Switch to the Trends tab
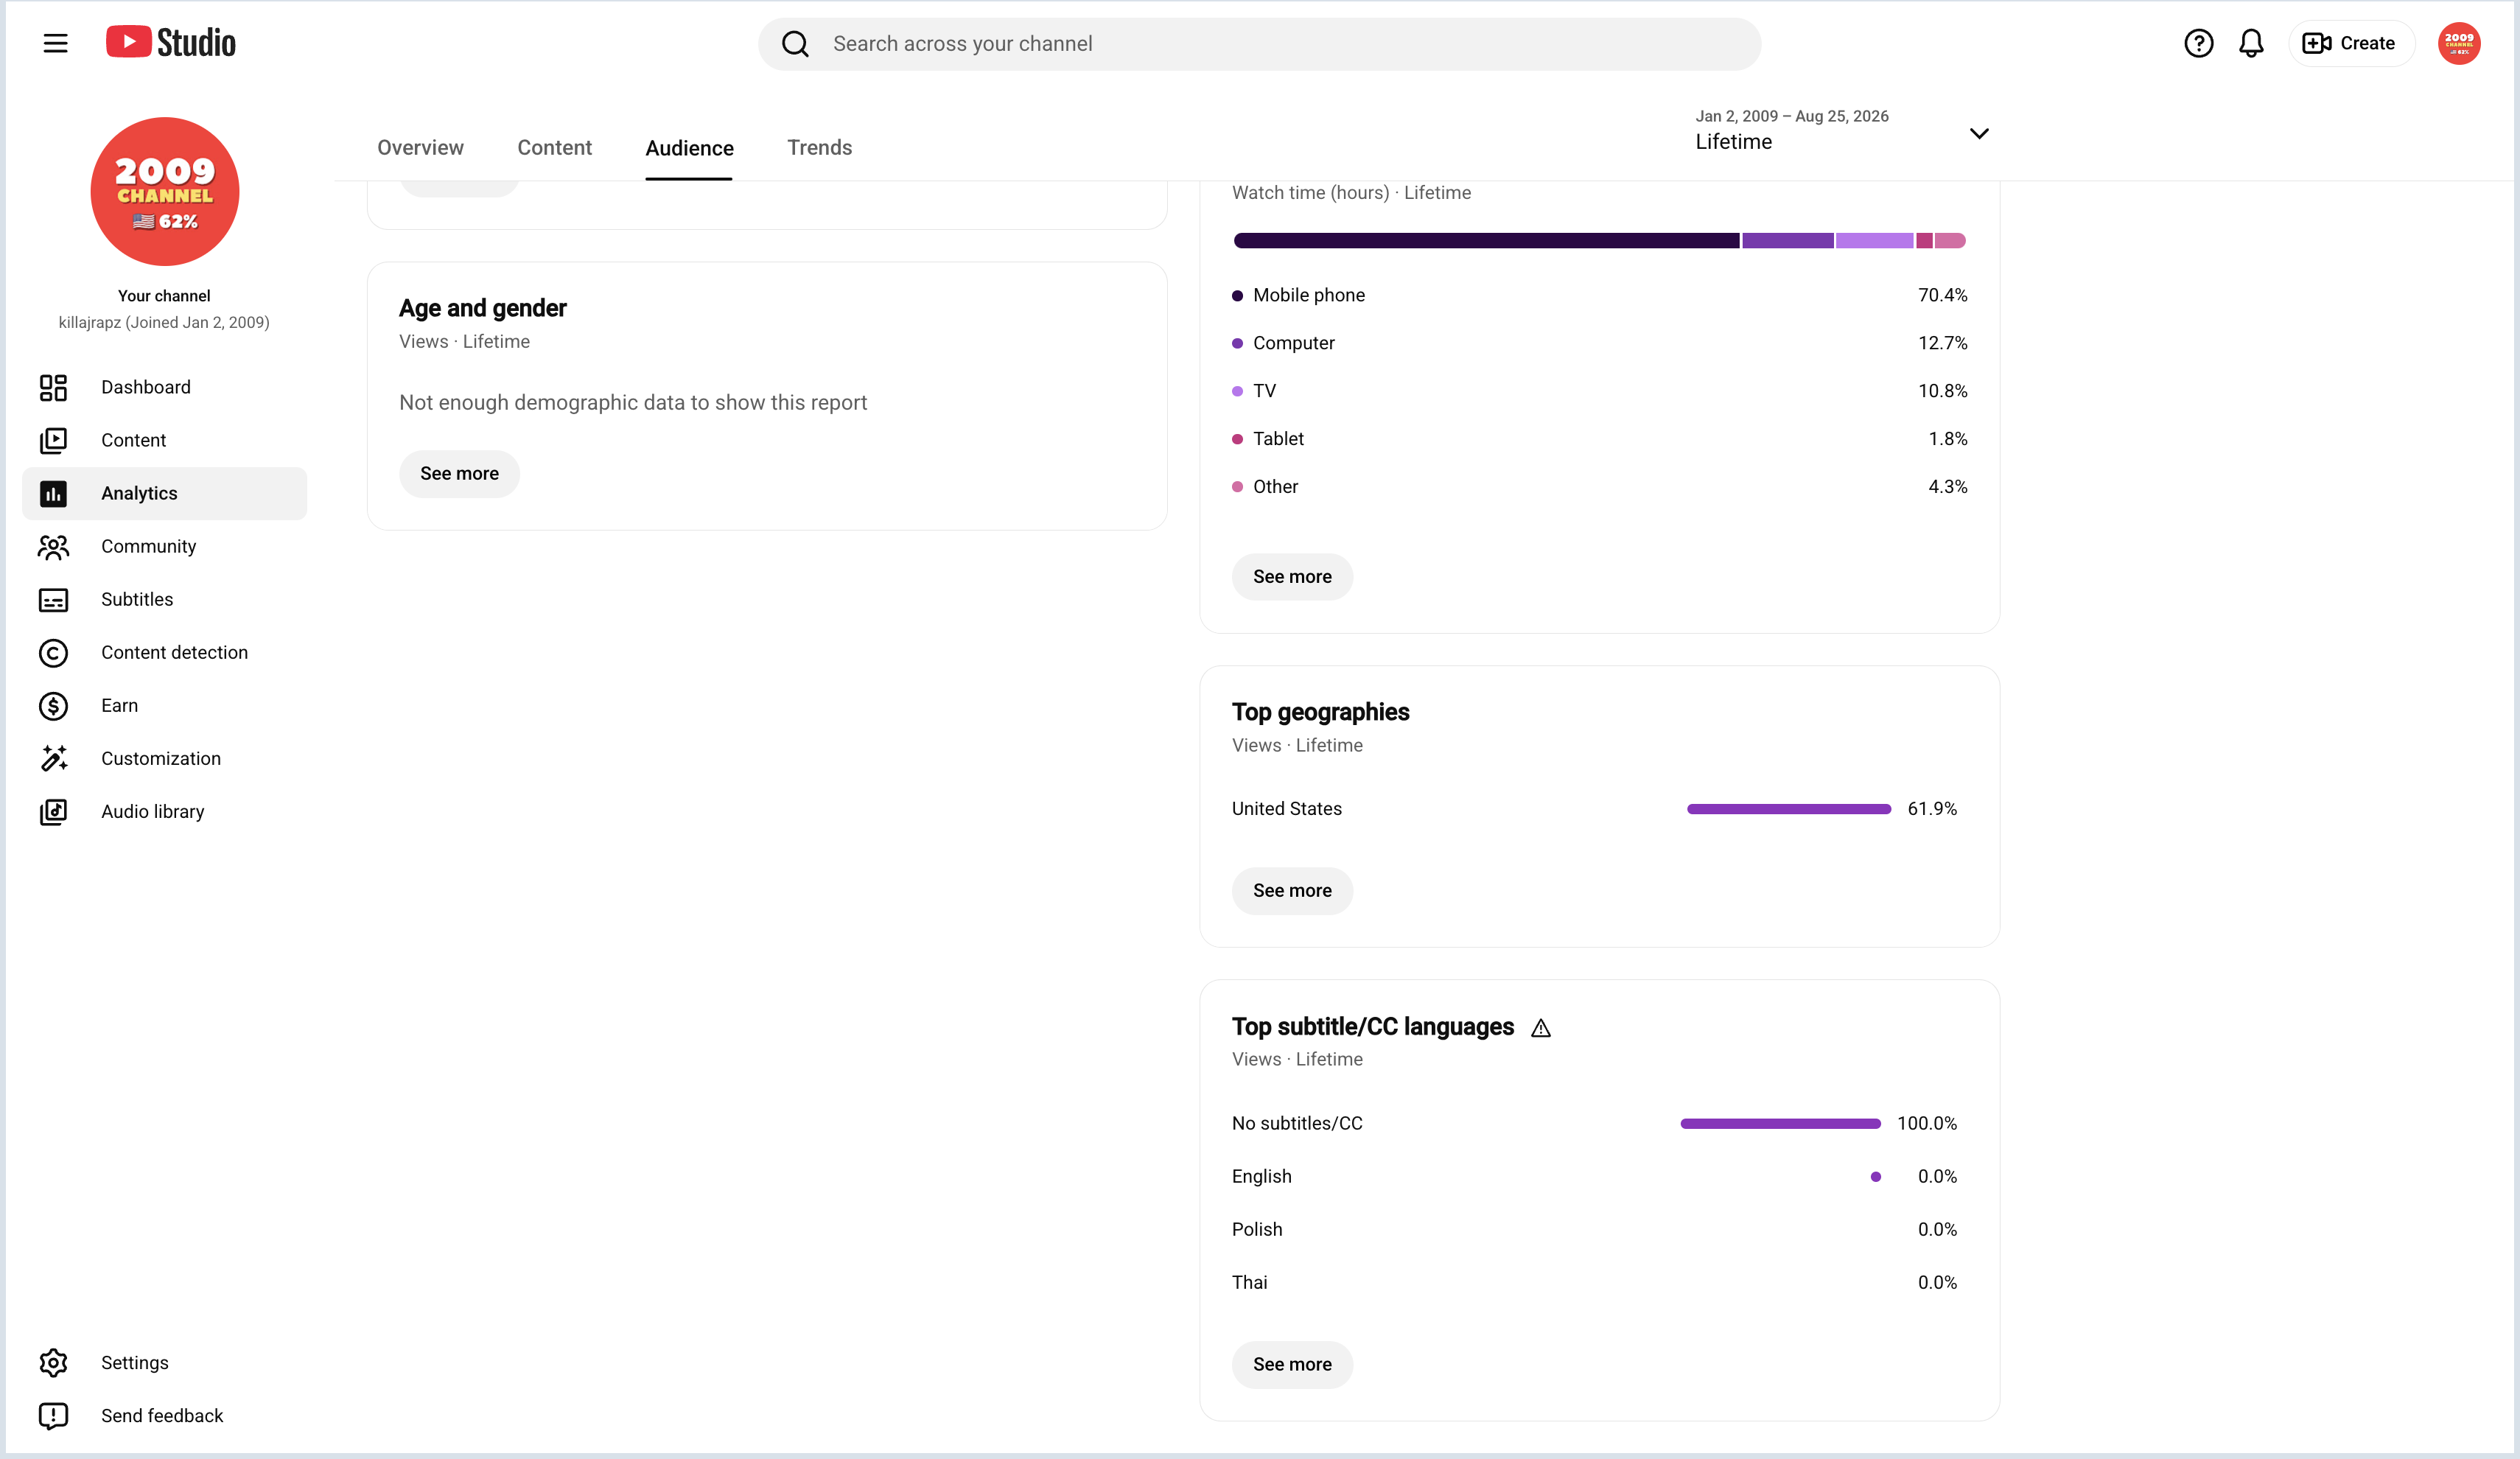 coord(819,148)
